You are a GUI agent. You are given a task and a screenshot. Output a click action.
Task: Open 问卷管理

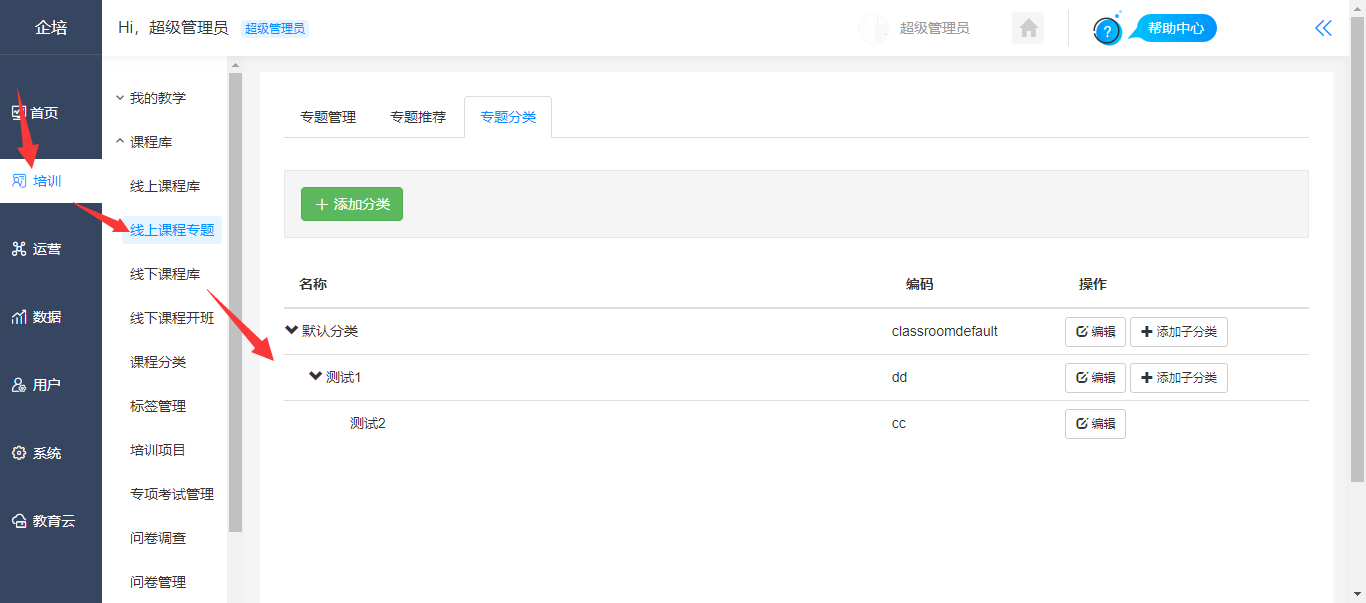tap(158, 582)
